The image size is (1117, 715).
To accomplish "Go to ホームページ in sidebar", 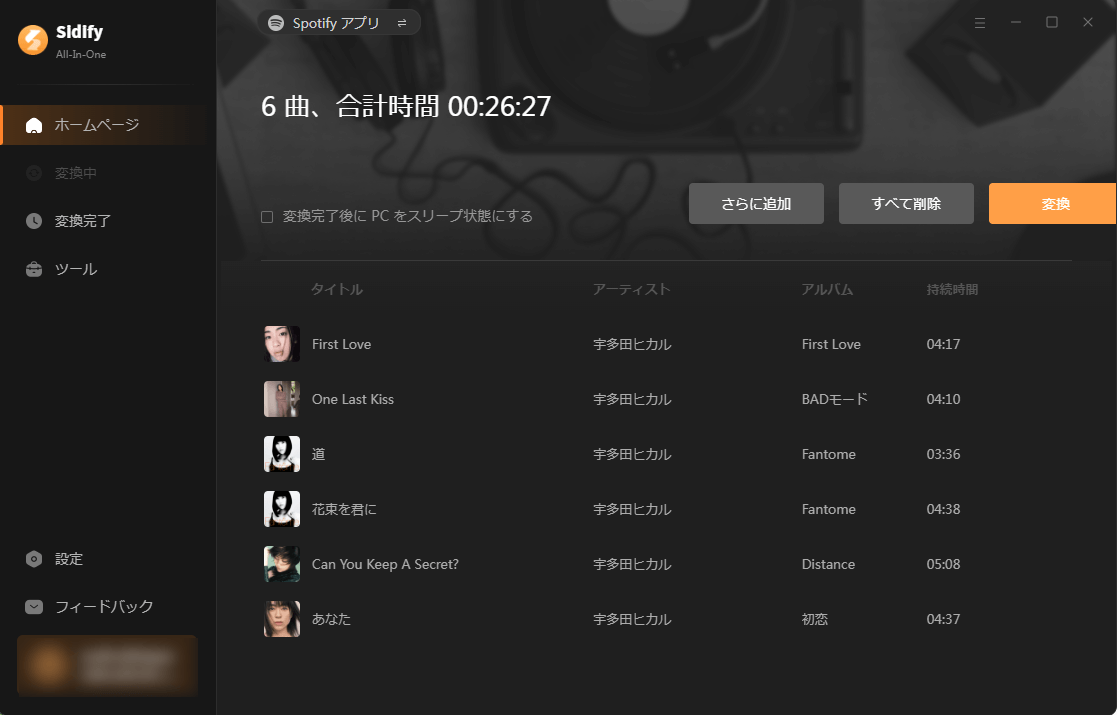I will [104, 125].
